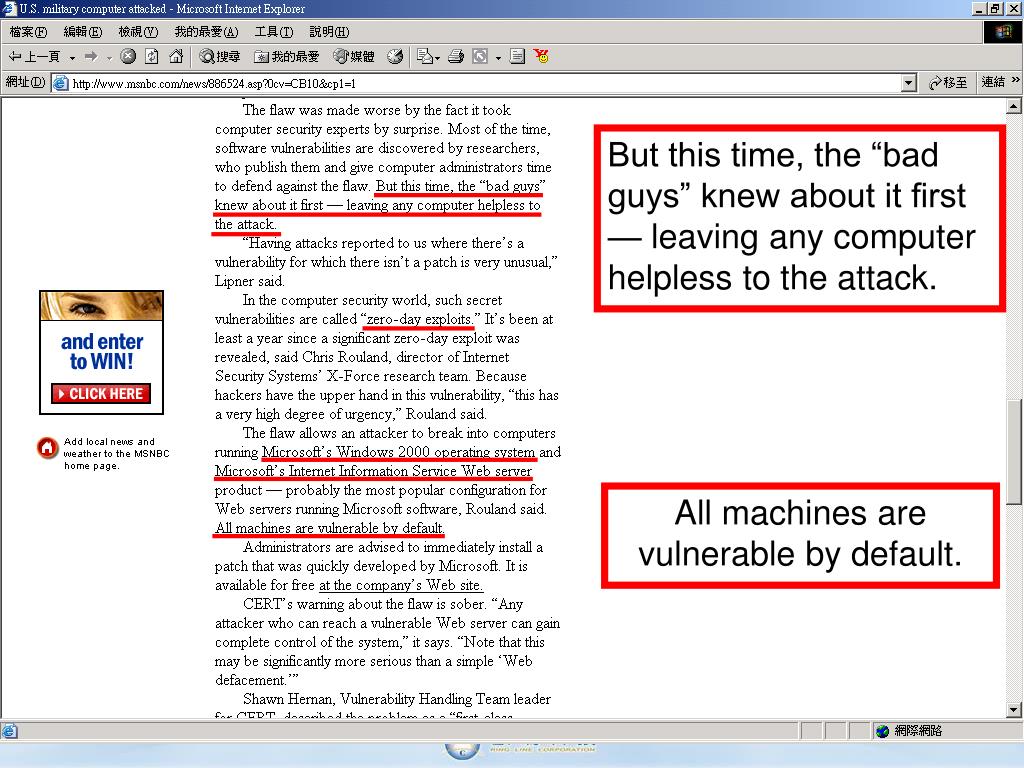
Task: Expand the dropdown arrow after the grey square icon
Action: coord(498,57)
